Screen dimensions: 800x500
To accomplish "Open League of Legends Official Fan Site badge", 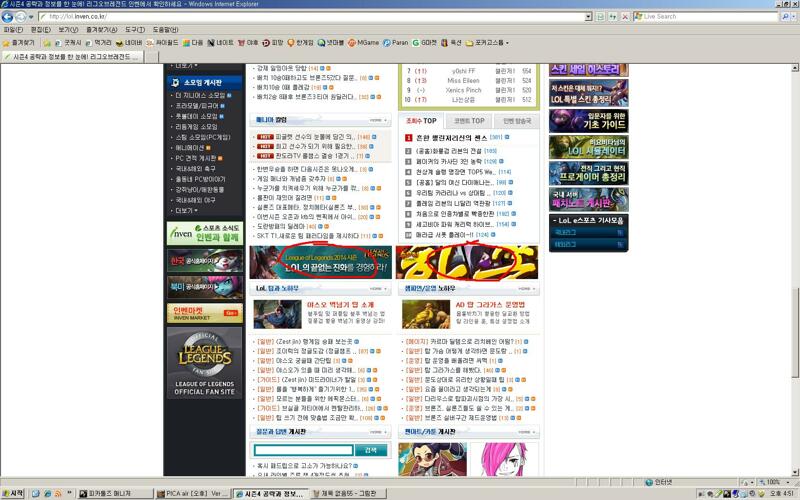I will (x=205, y=363).
